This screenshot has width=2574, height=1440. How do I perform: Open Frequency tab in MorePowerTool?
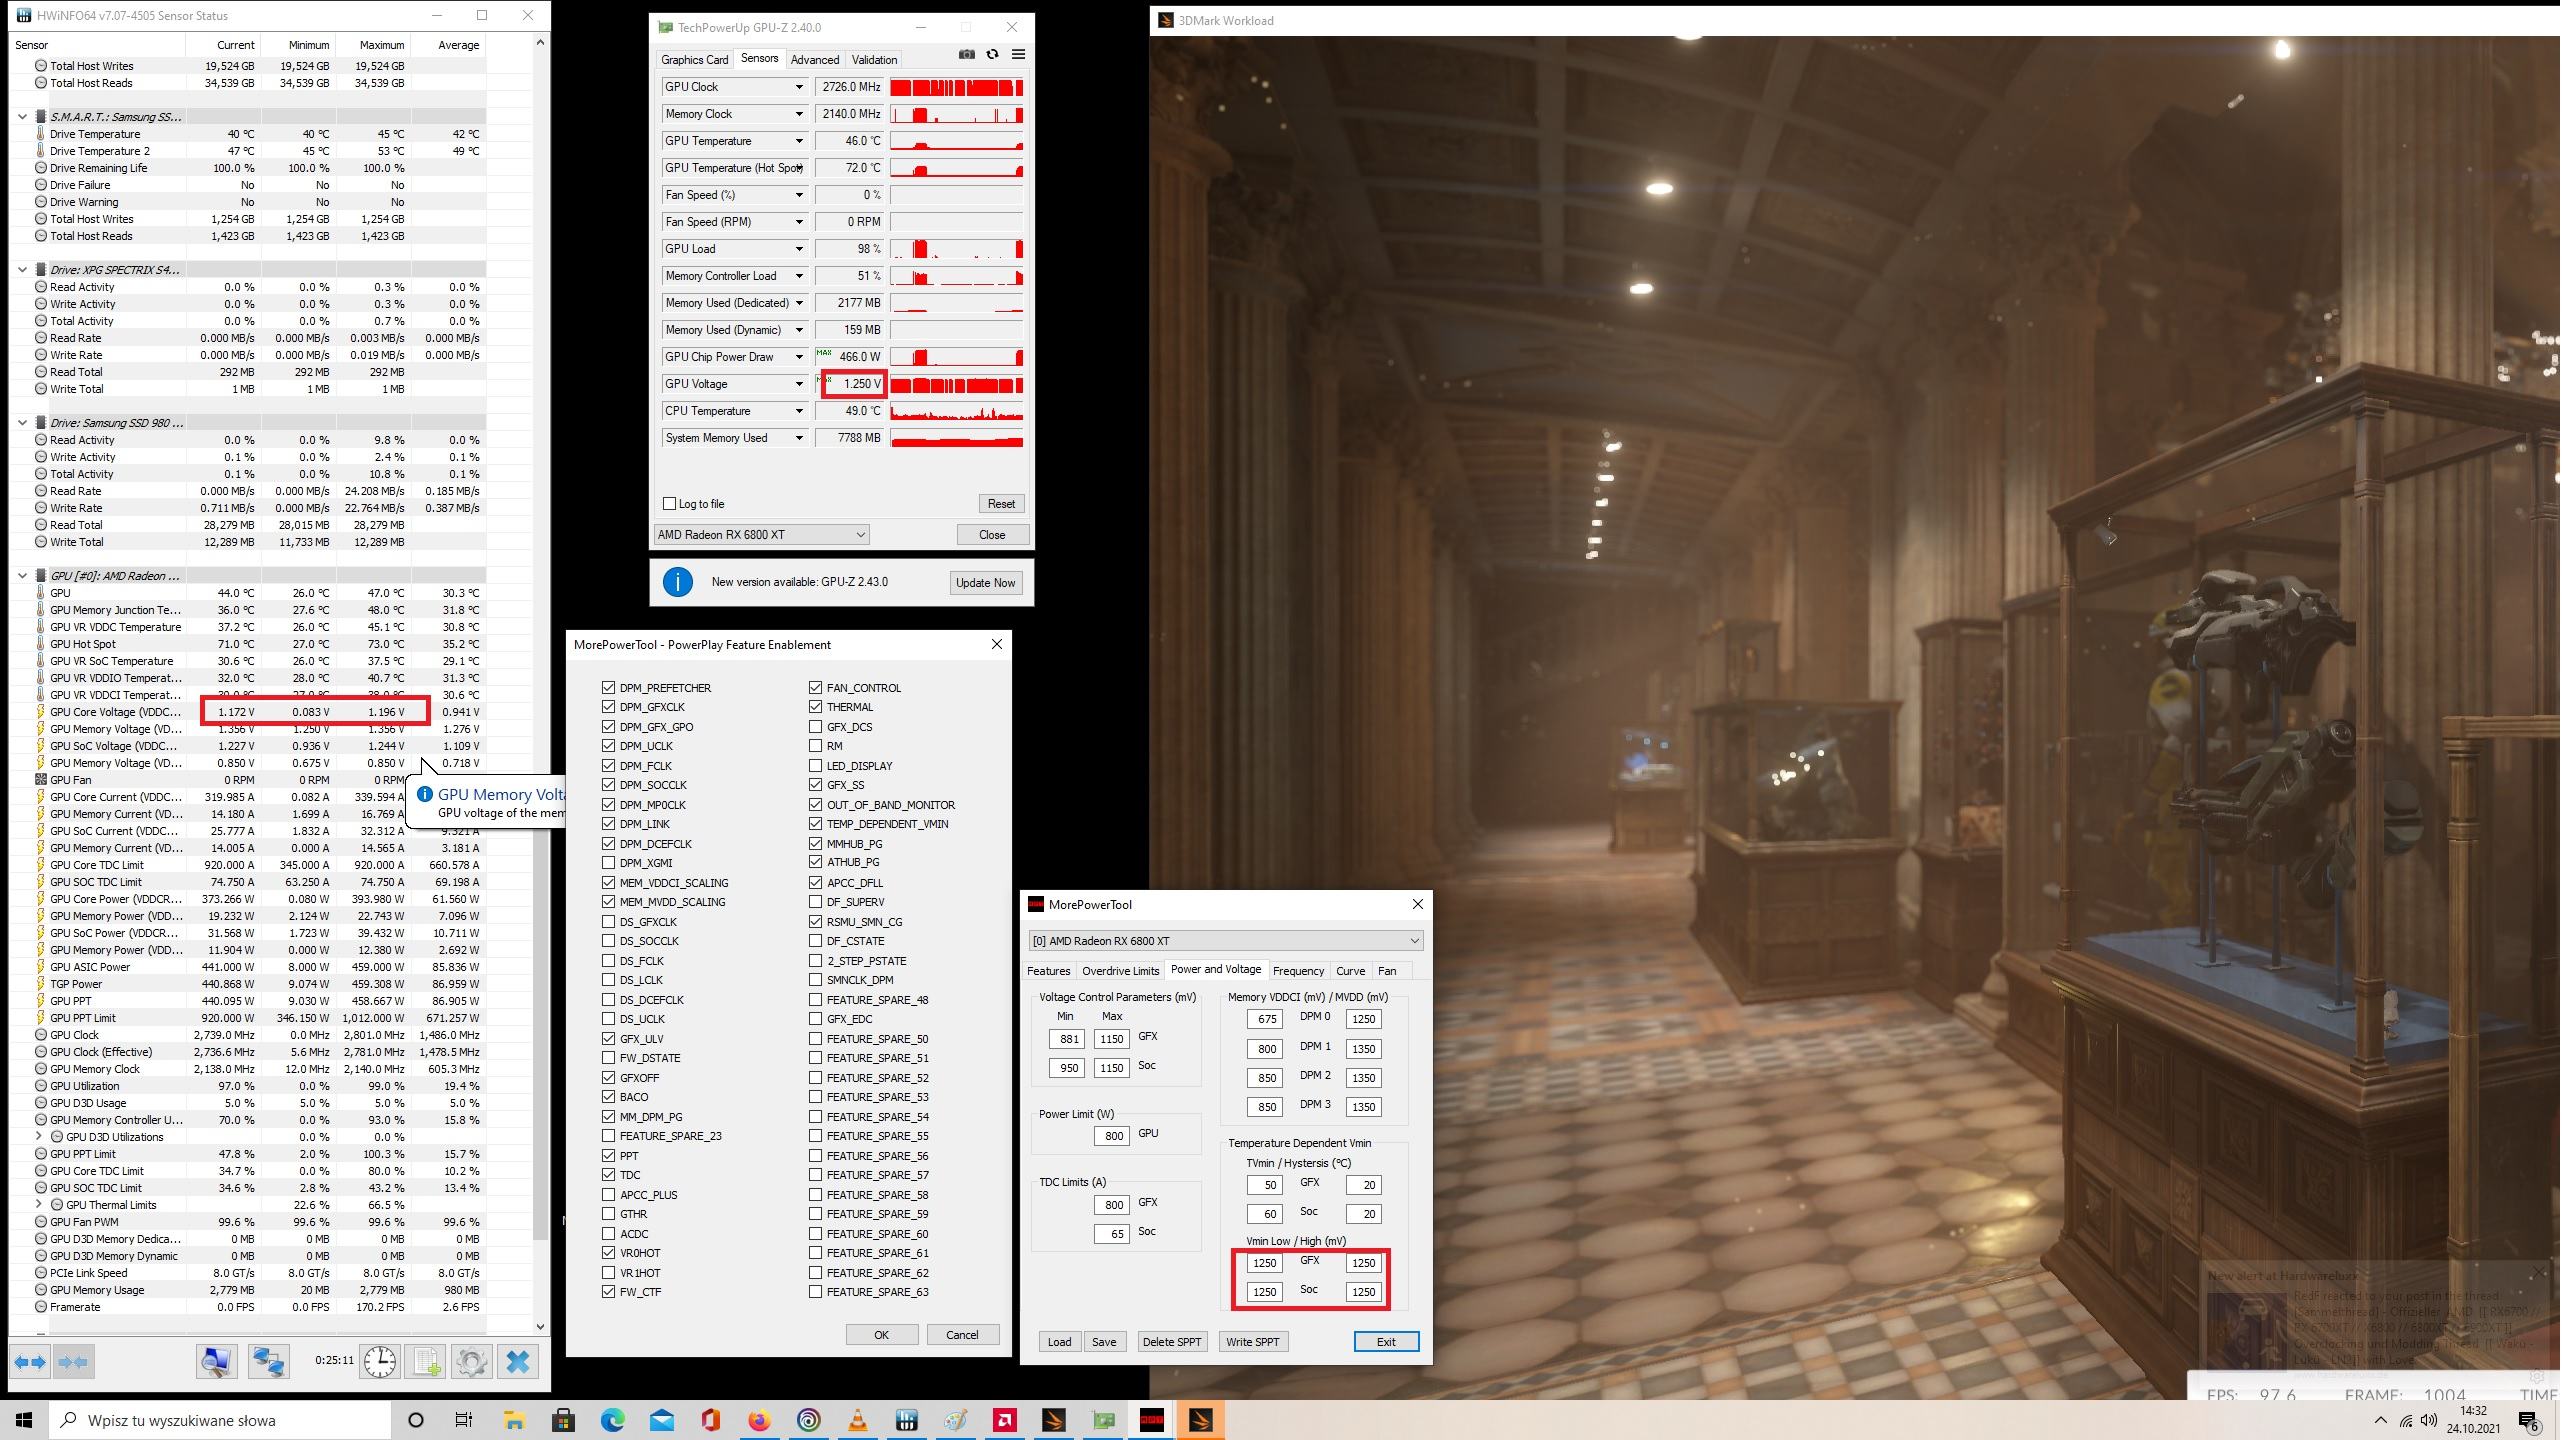point(1298,971)
